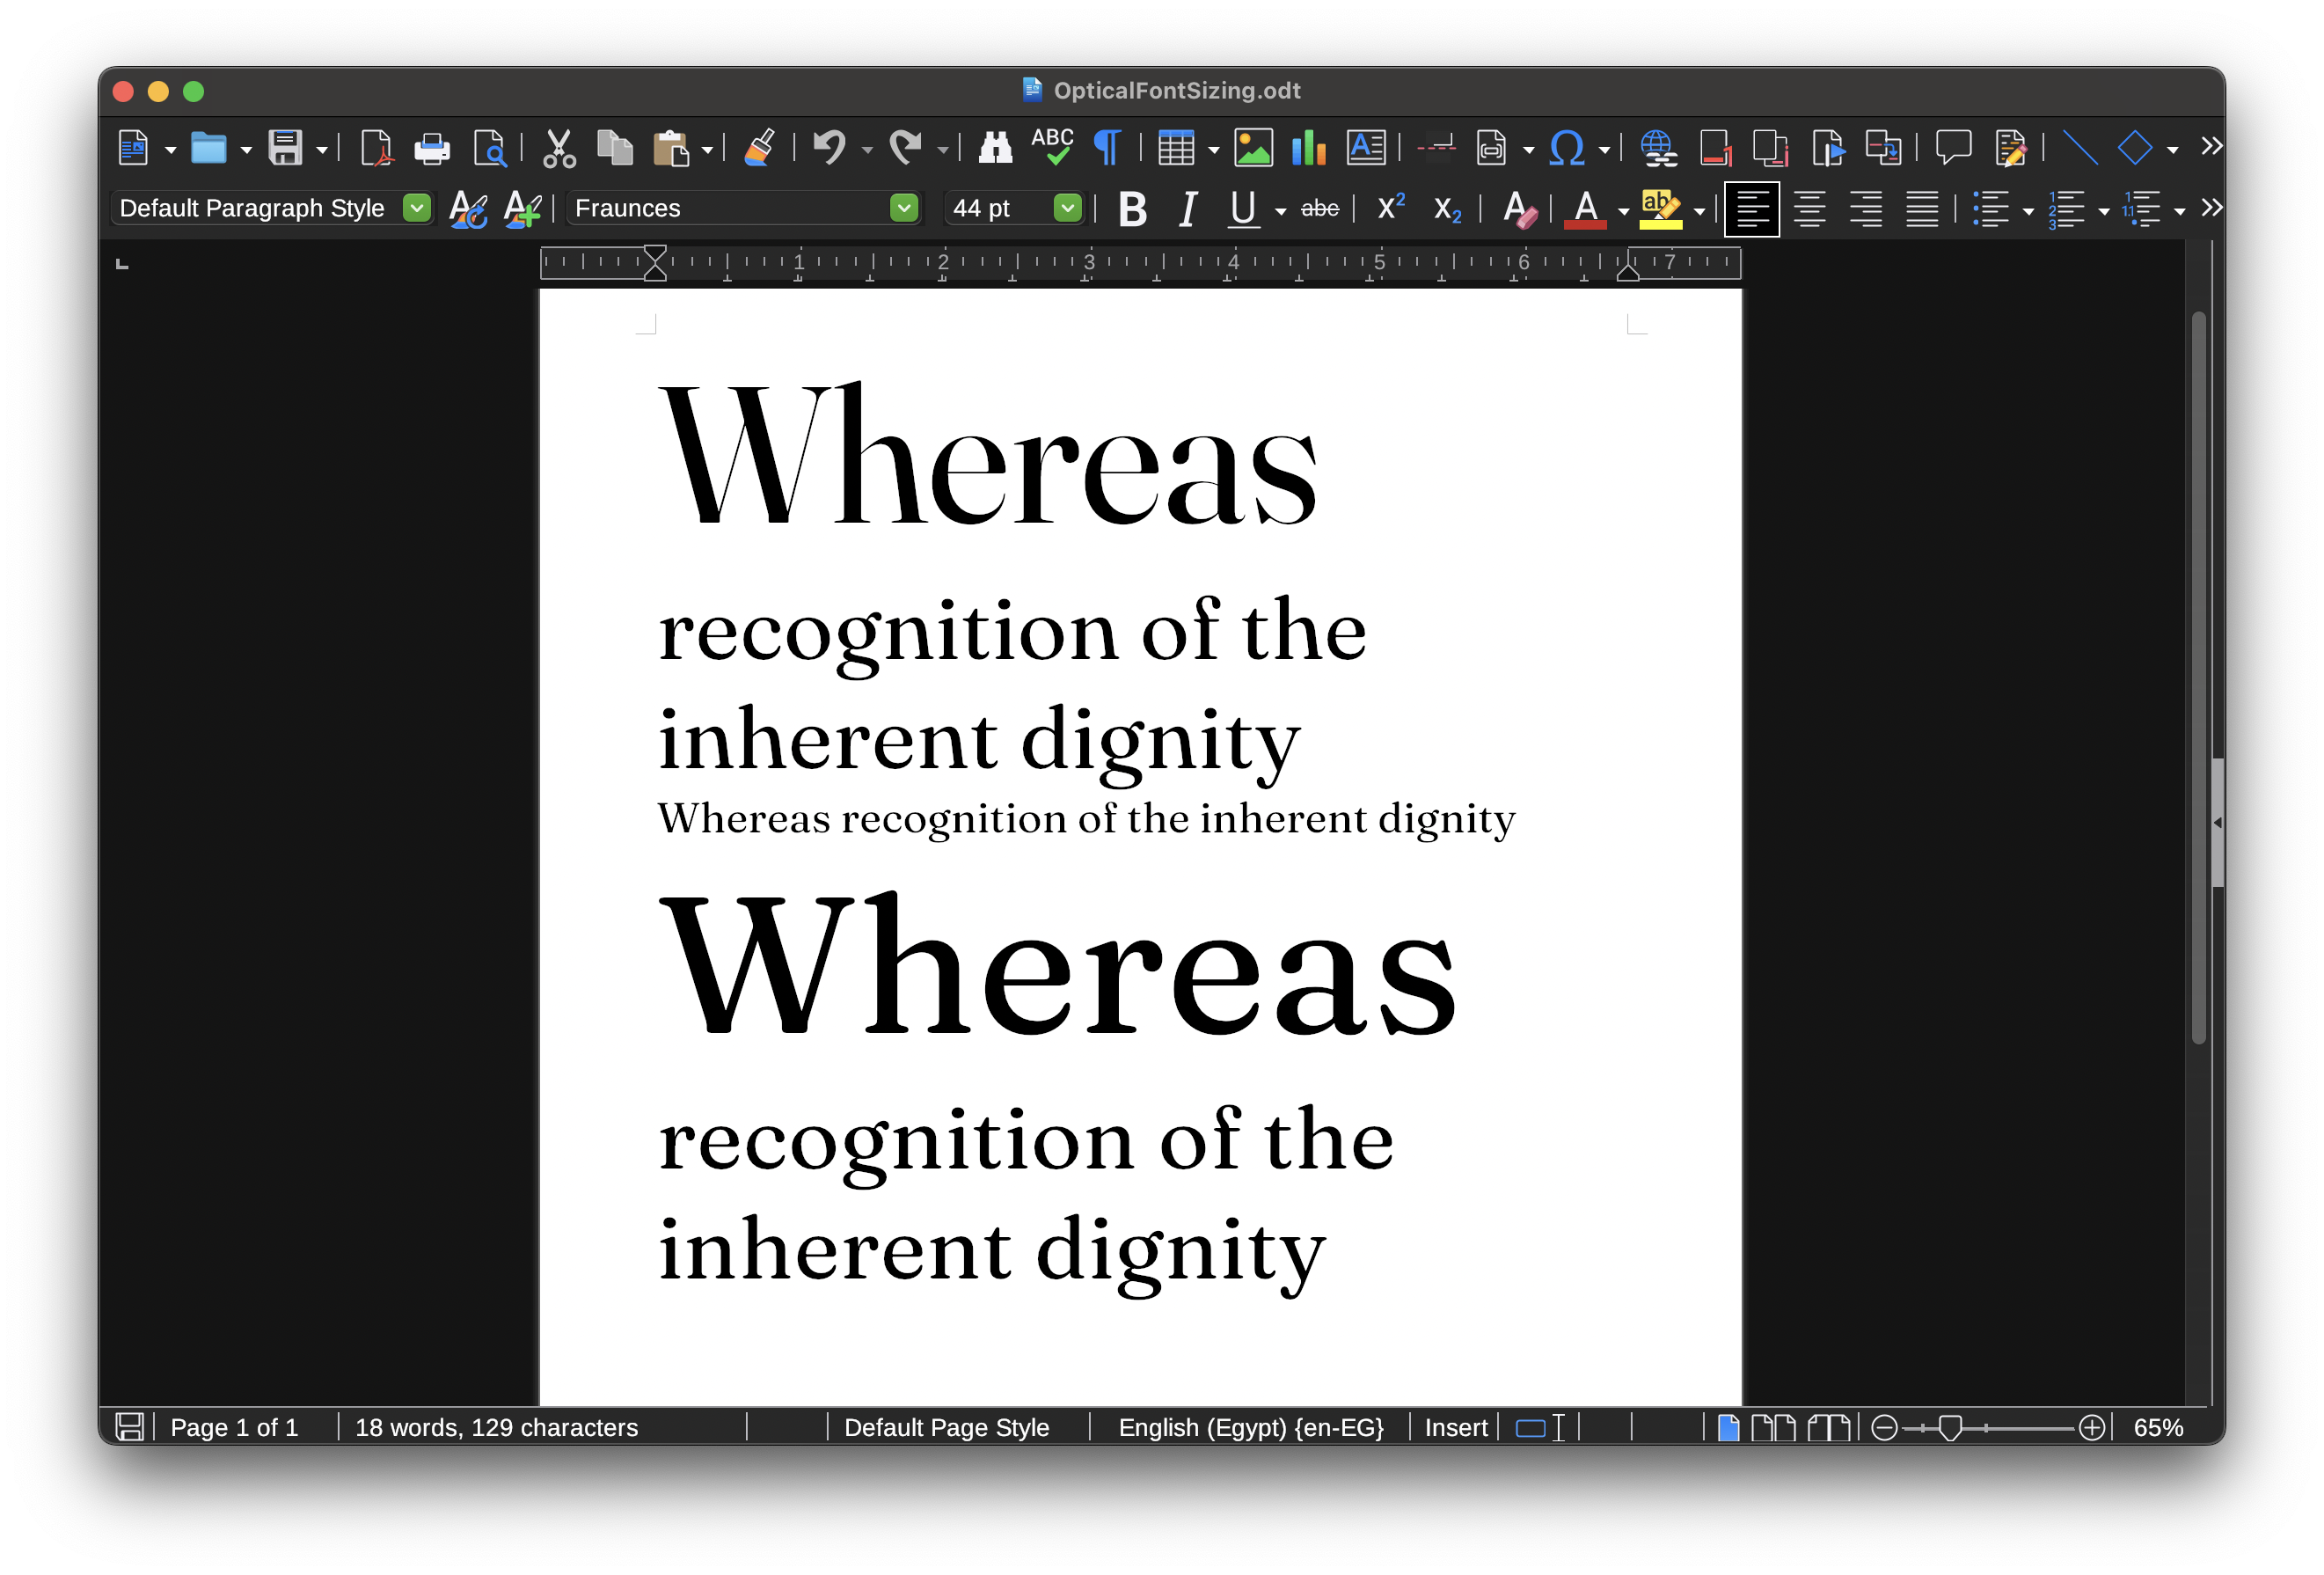Viewport: 2324px width, 1575px height.
Task: Open the Frances font name dropdown
Action: tap(903, 208)
